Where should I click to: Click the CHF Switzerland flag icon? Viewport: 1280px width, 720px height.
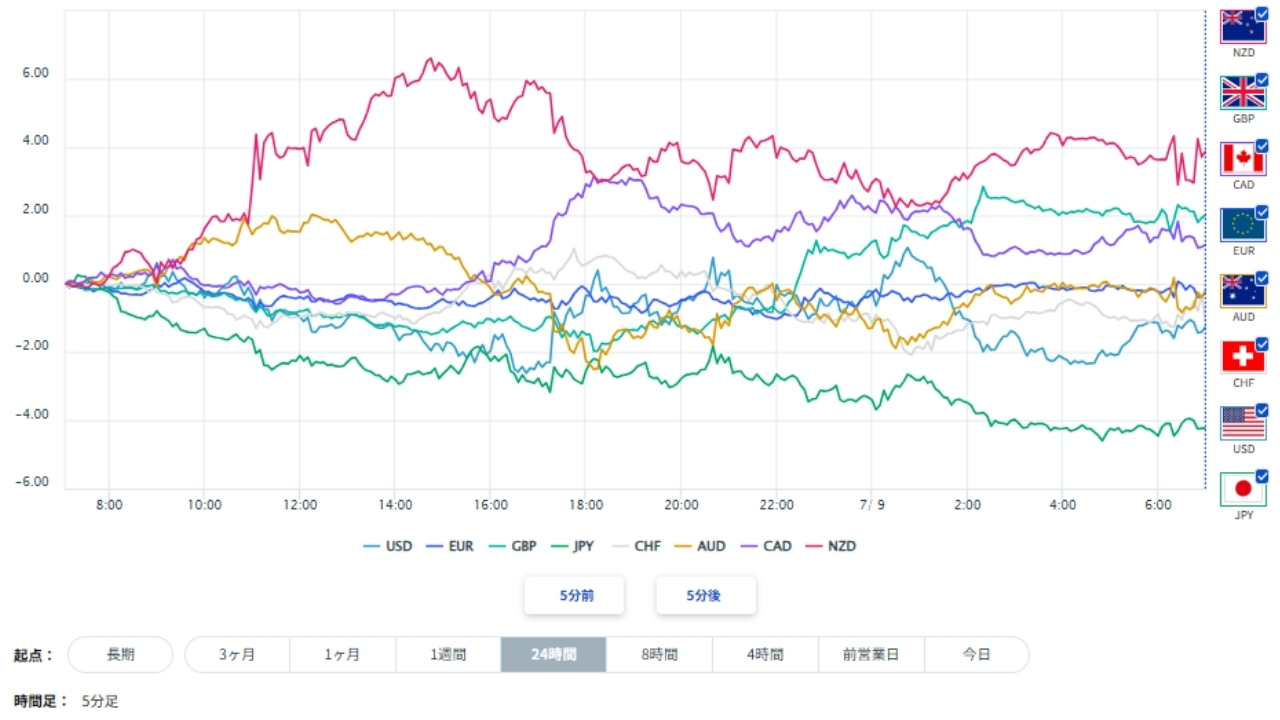click(1243, 357)
